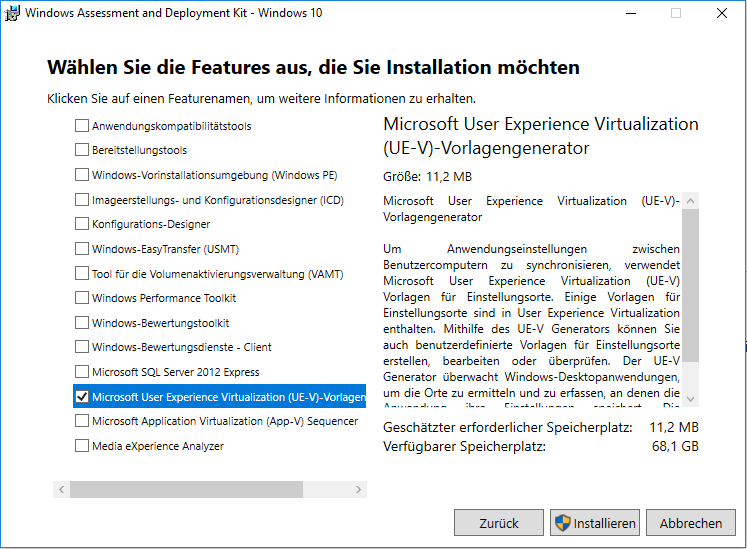Viewport: 747px width, 549px height.
Task: Check Imageerstellungs- und Konfigurationsdesigner (ICD) box
Action: click(x=82, y=199)
